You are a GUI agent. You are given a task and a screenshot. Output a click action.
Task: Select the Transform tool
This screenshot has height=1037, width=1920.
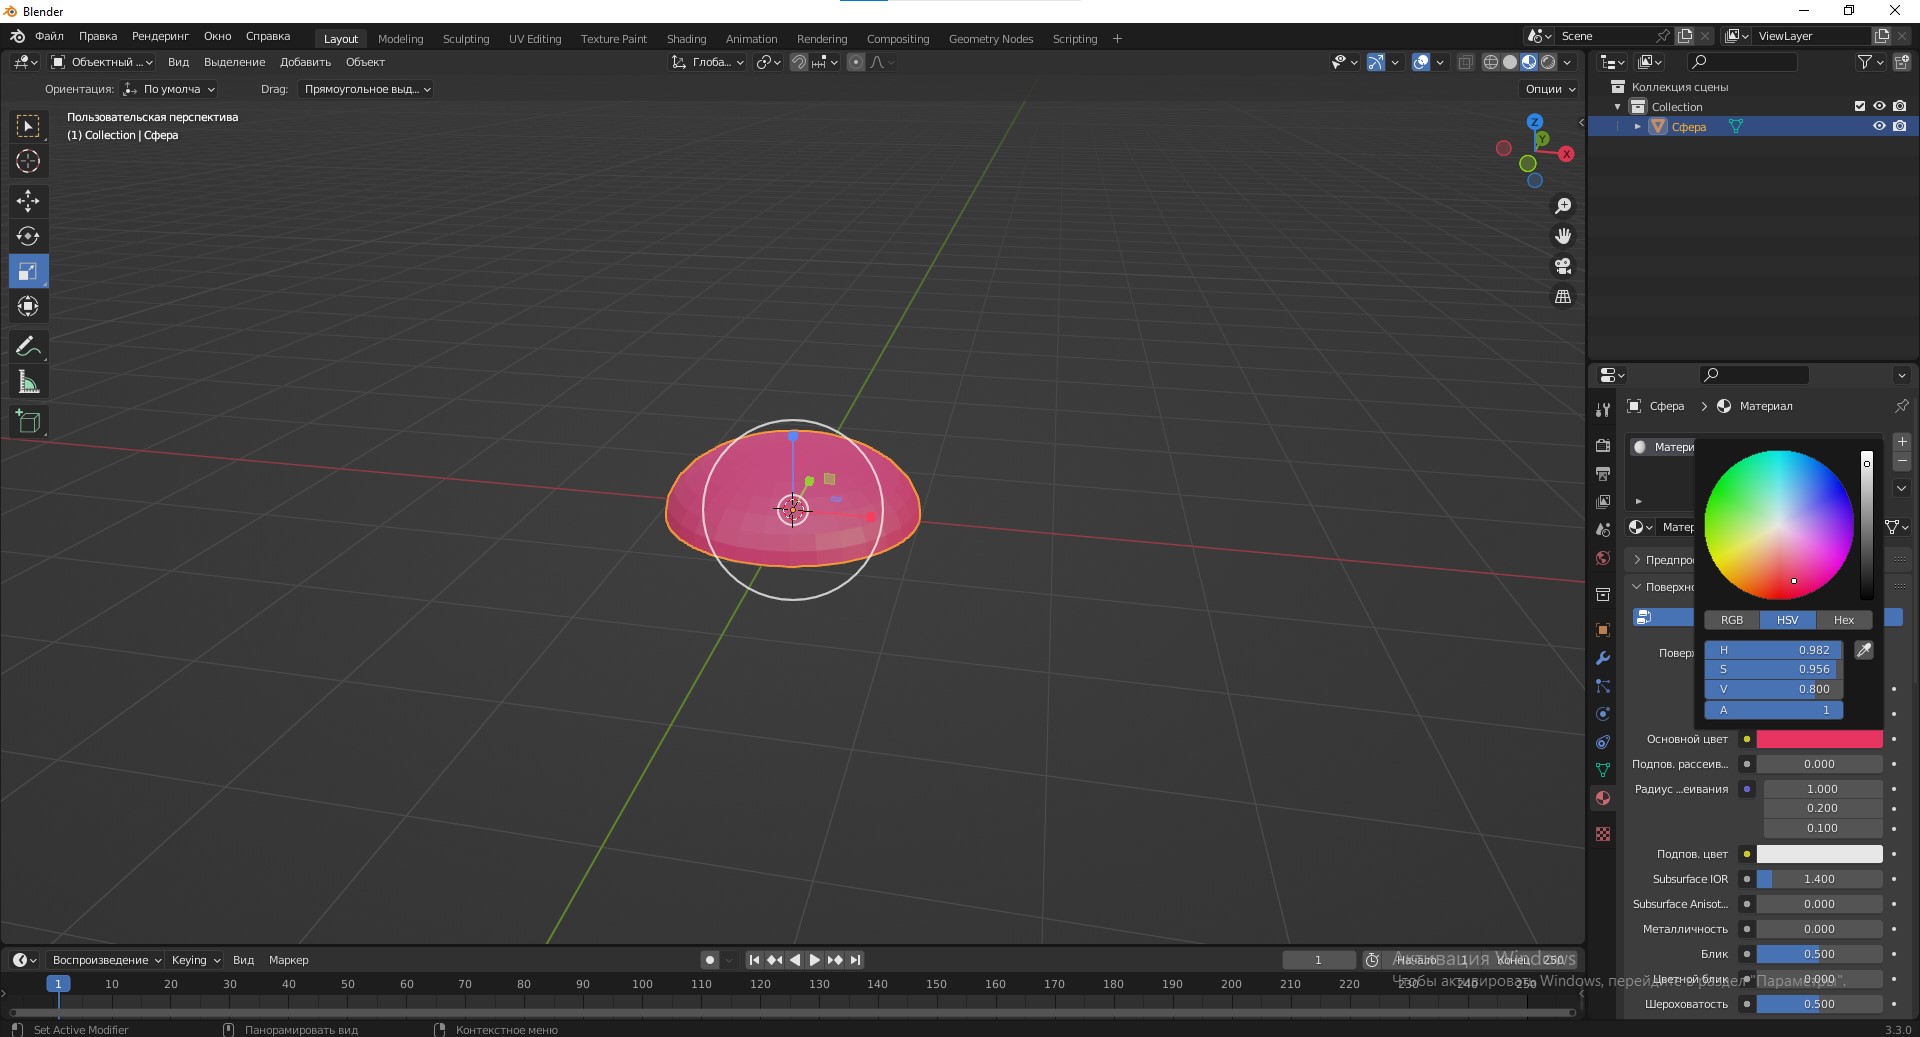click(x=28, y=306)
